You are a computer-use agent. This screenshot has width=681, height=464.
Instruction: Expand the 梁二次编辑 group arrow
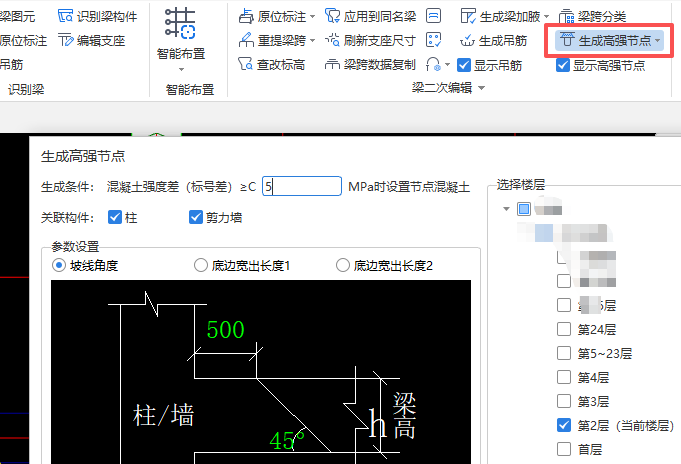click(481, 88)
